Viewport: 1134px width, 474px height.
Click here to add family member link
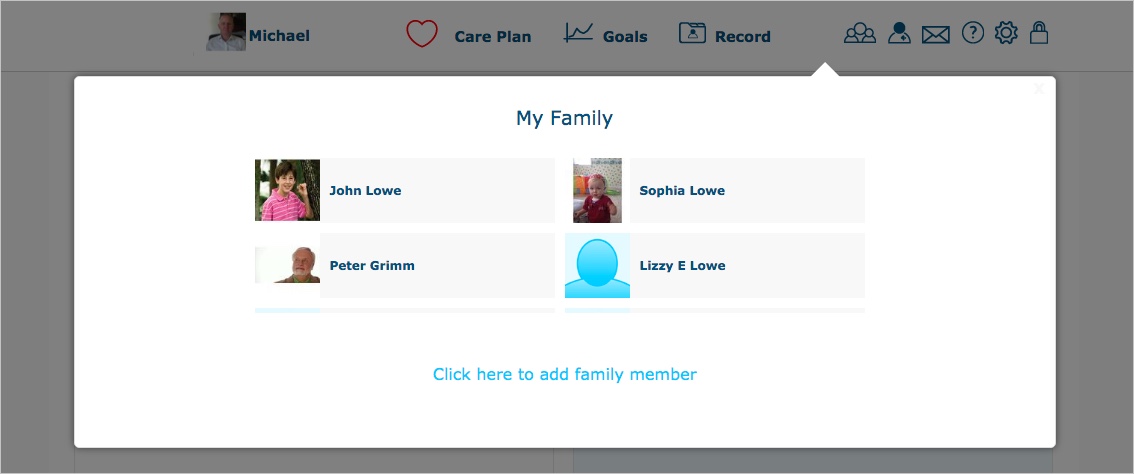565,374
